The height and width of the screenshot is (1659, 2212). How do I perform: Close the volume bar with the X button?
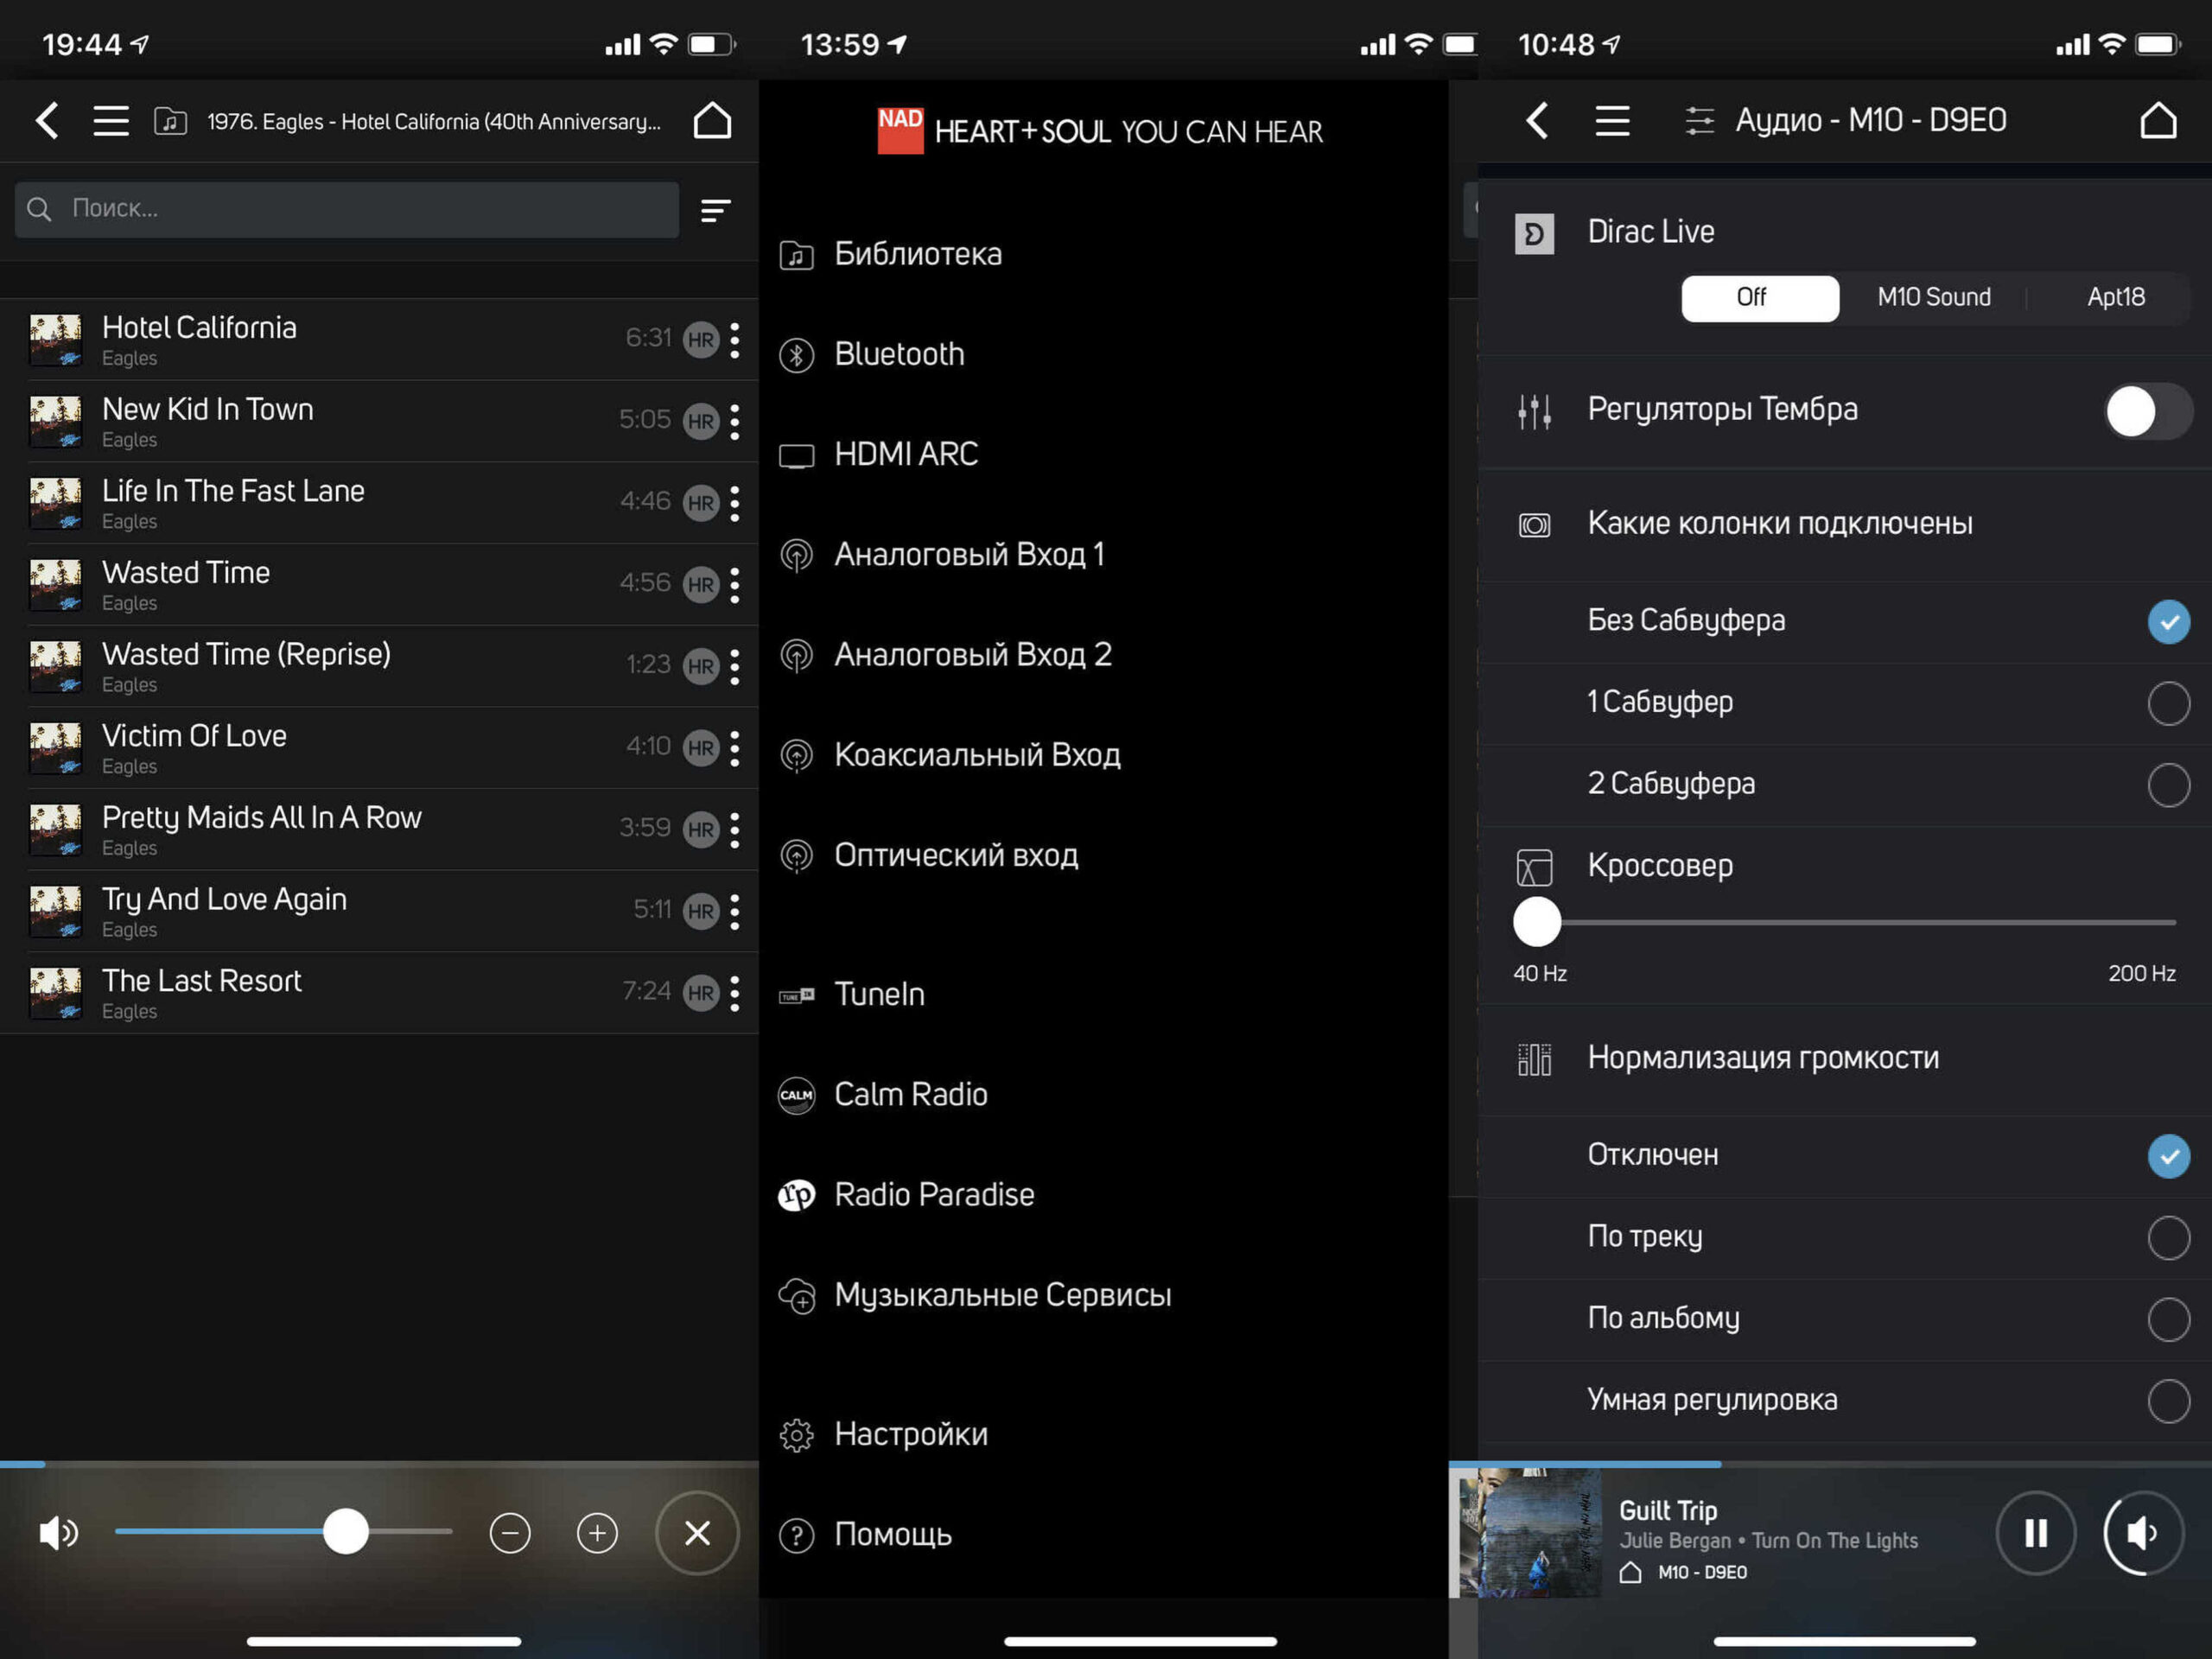click(697, 1533)
